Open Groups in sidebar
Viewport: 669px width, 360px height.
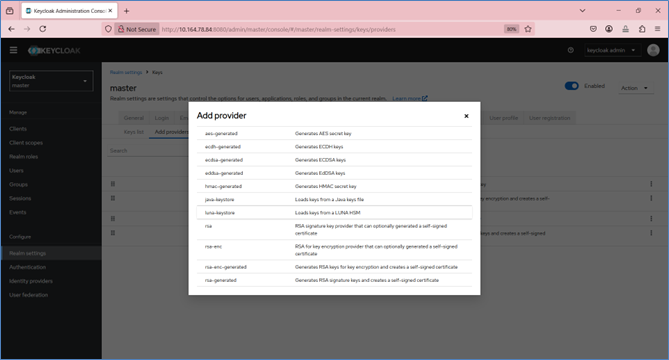pyautogui.click(x=18, y=185)
